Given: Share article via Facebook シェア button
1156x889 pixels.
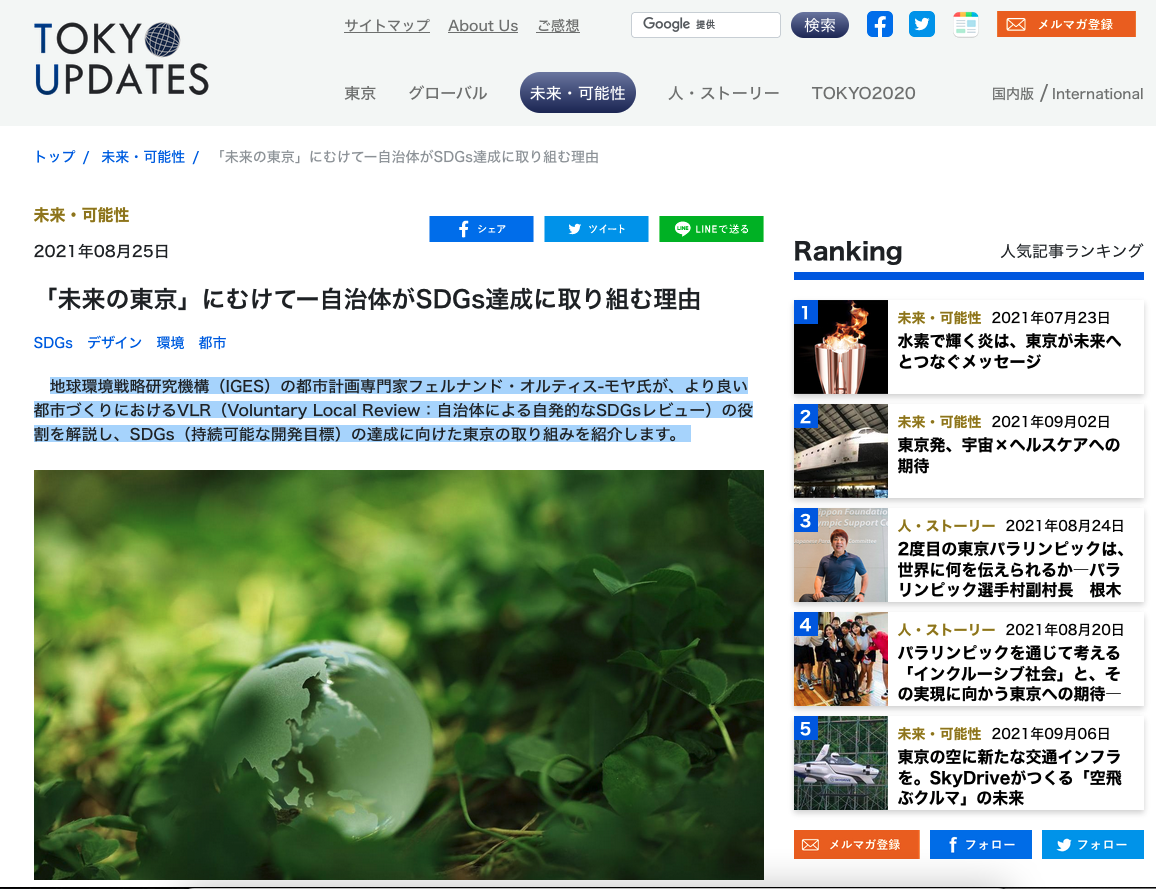Looking at the screenshot, I should click(481, 229).
